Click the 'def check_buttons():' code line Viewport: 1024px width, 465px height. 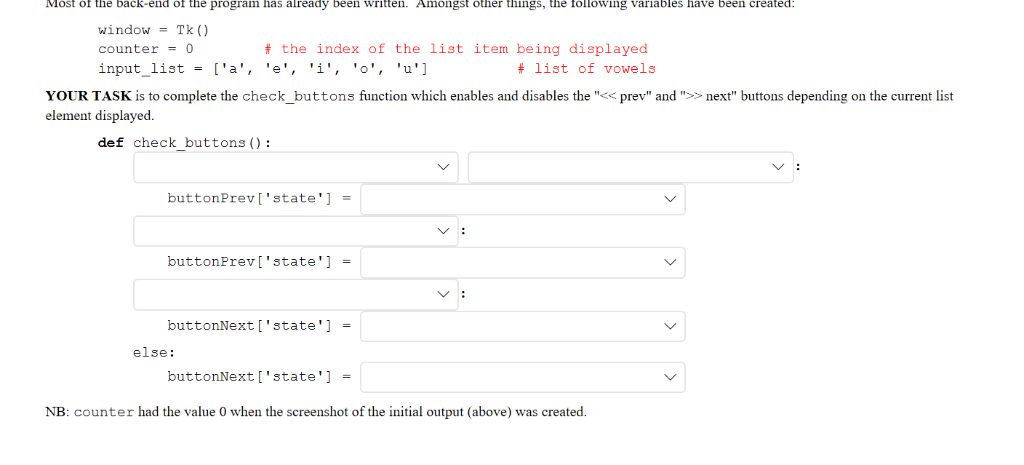point(184,143)
